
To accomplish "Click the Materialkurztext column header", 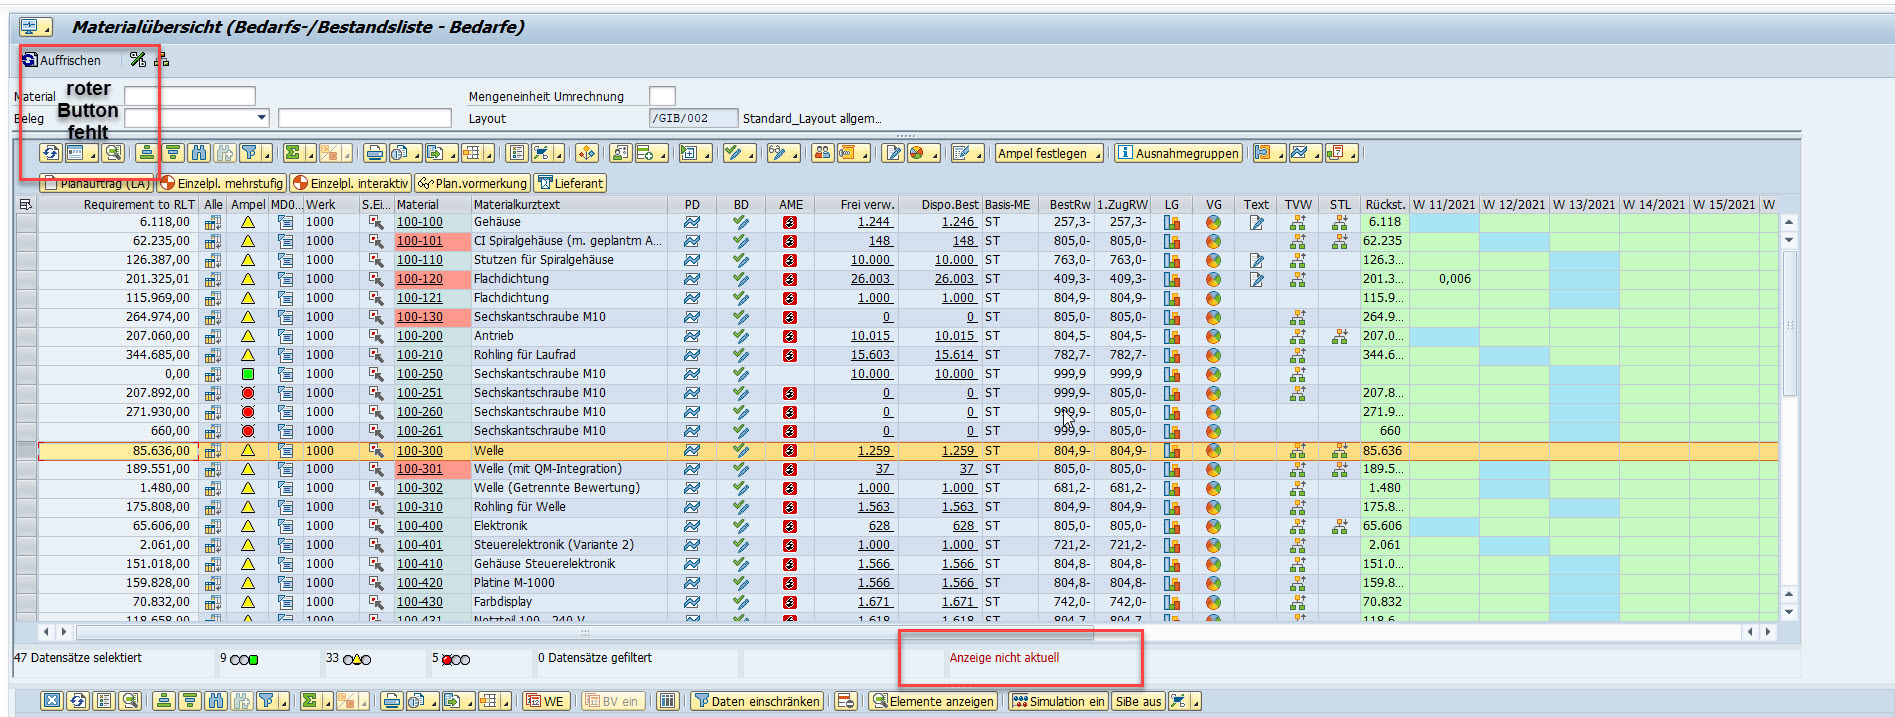I will point(517,205).
